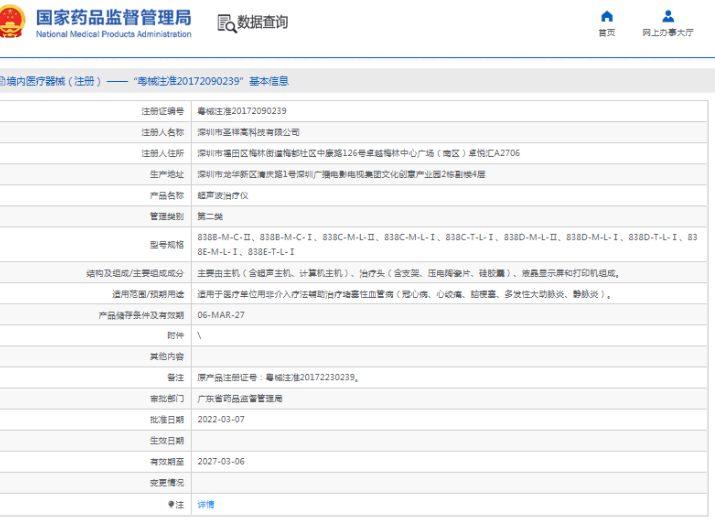Select the remark 原产品注册证号 text

(x=278, y=377)
